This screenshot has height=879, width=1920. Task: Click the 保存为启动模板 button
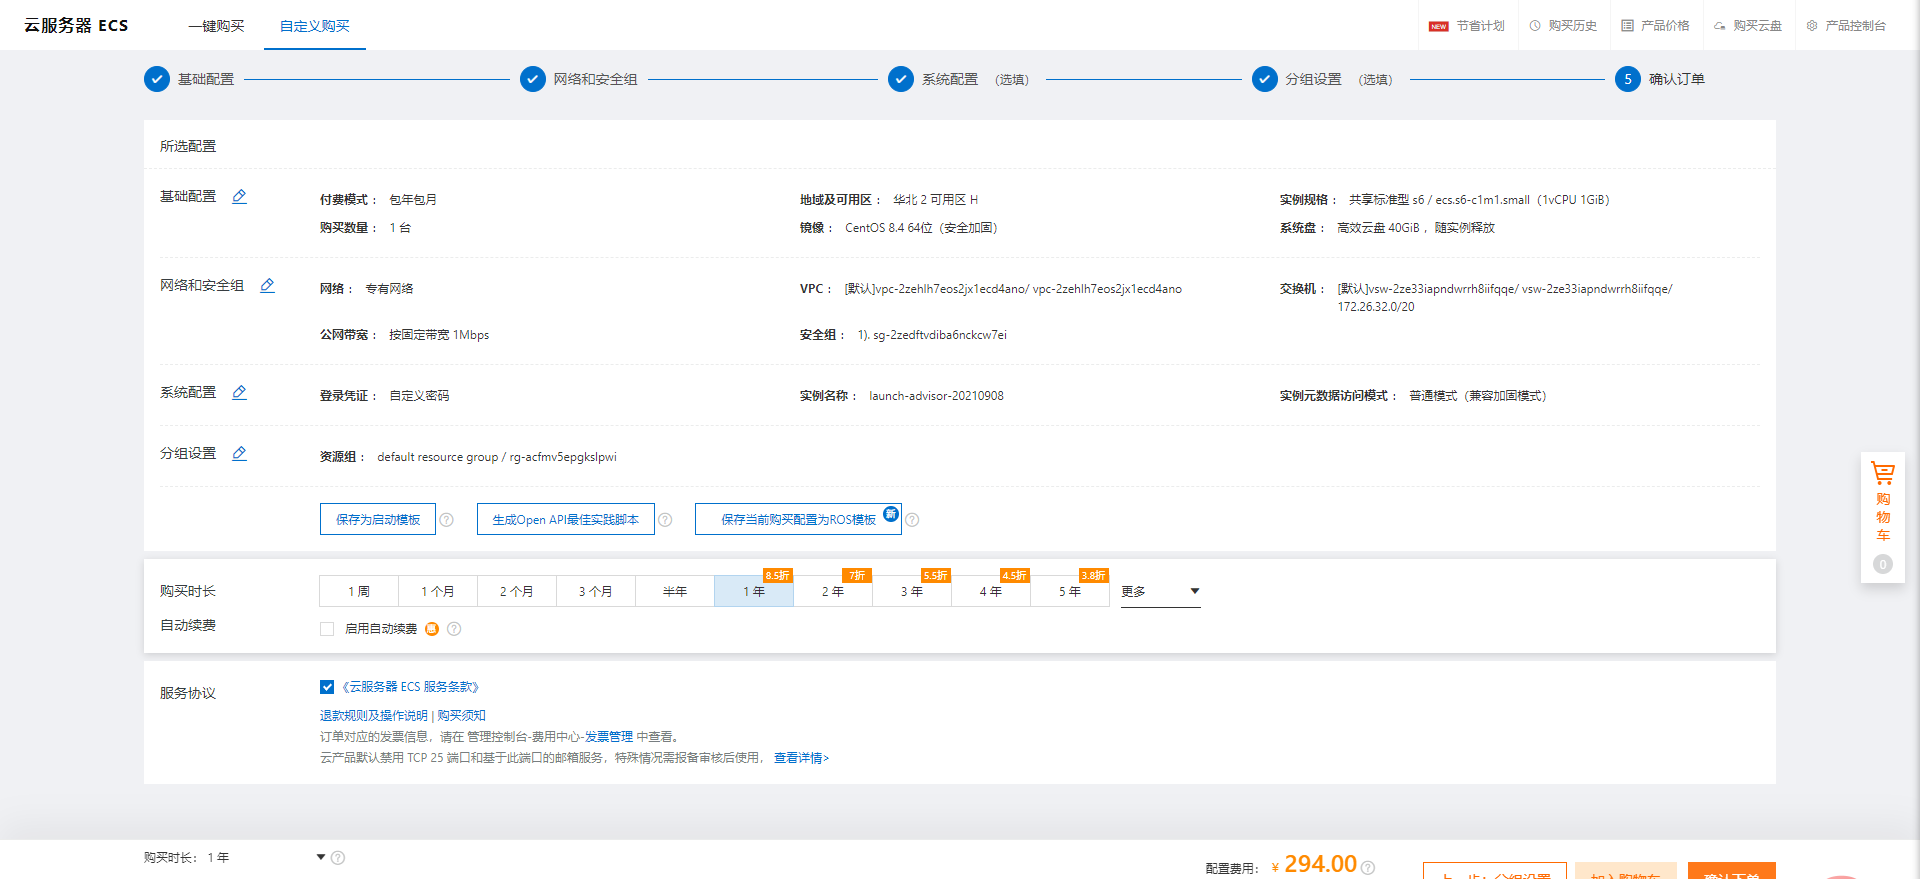378,520
